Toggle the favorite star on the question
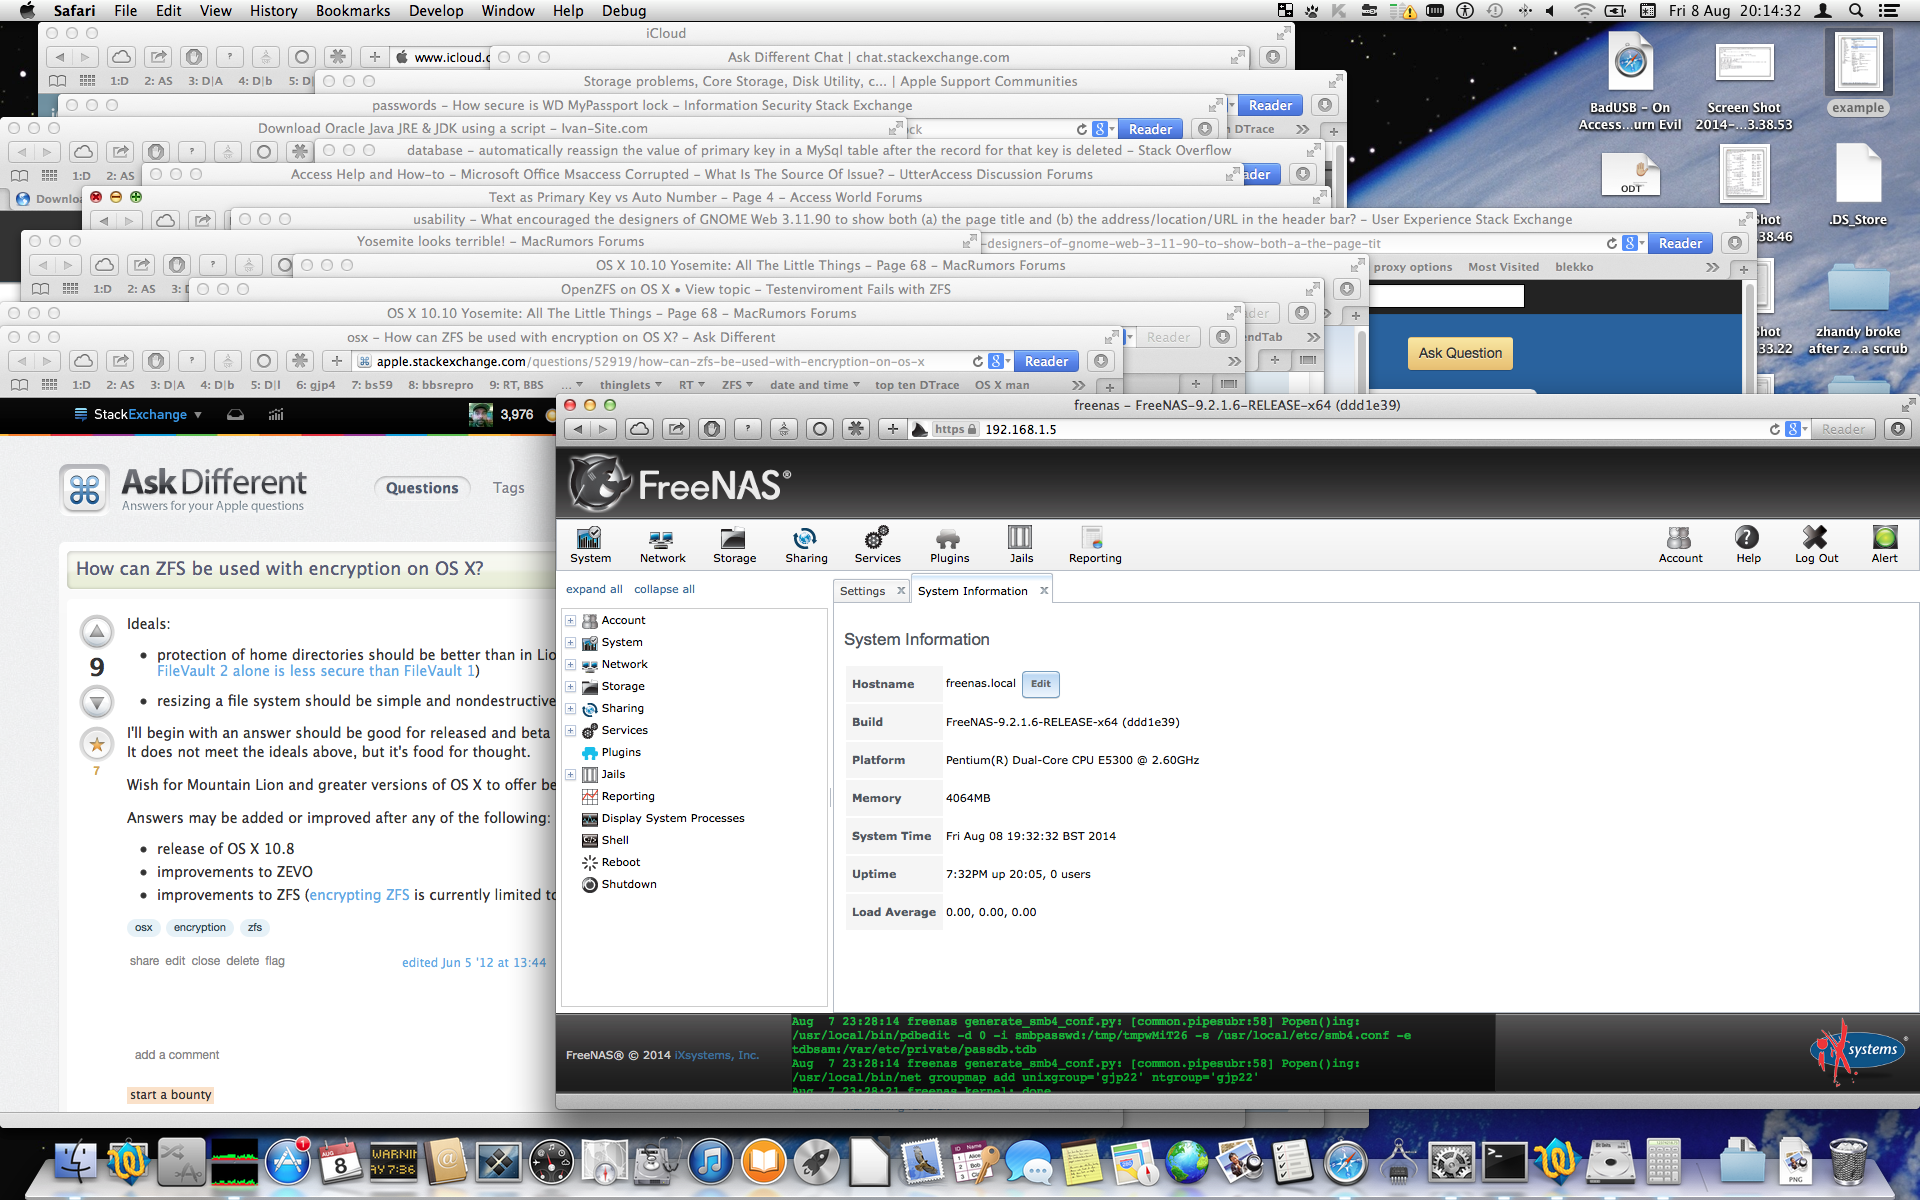 (97, 744)
